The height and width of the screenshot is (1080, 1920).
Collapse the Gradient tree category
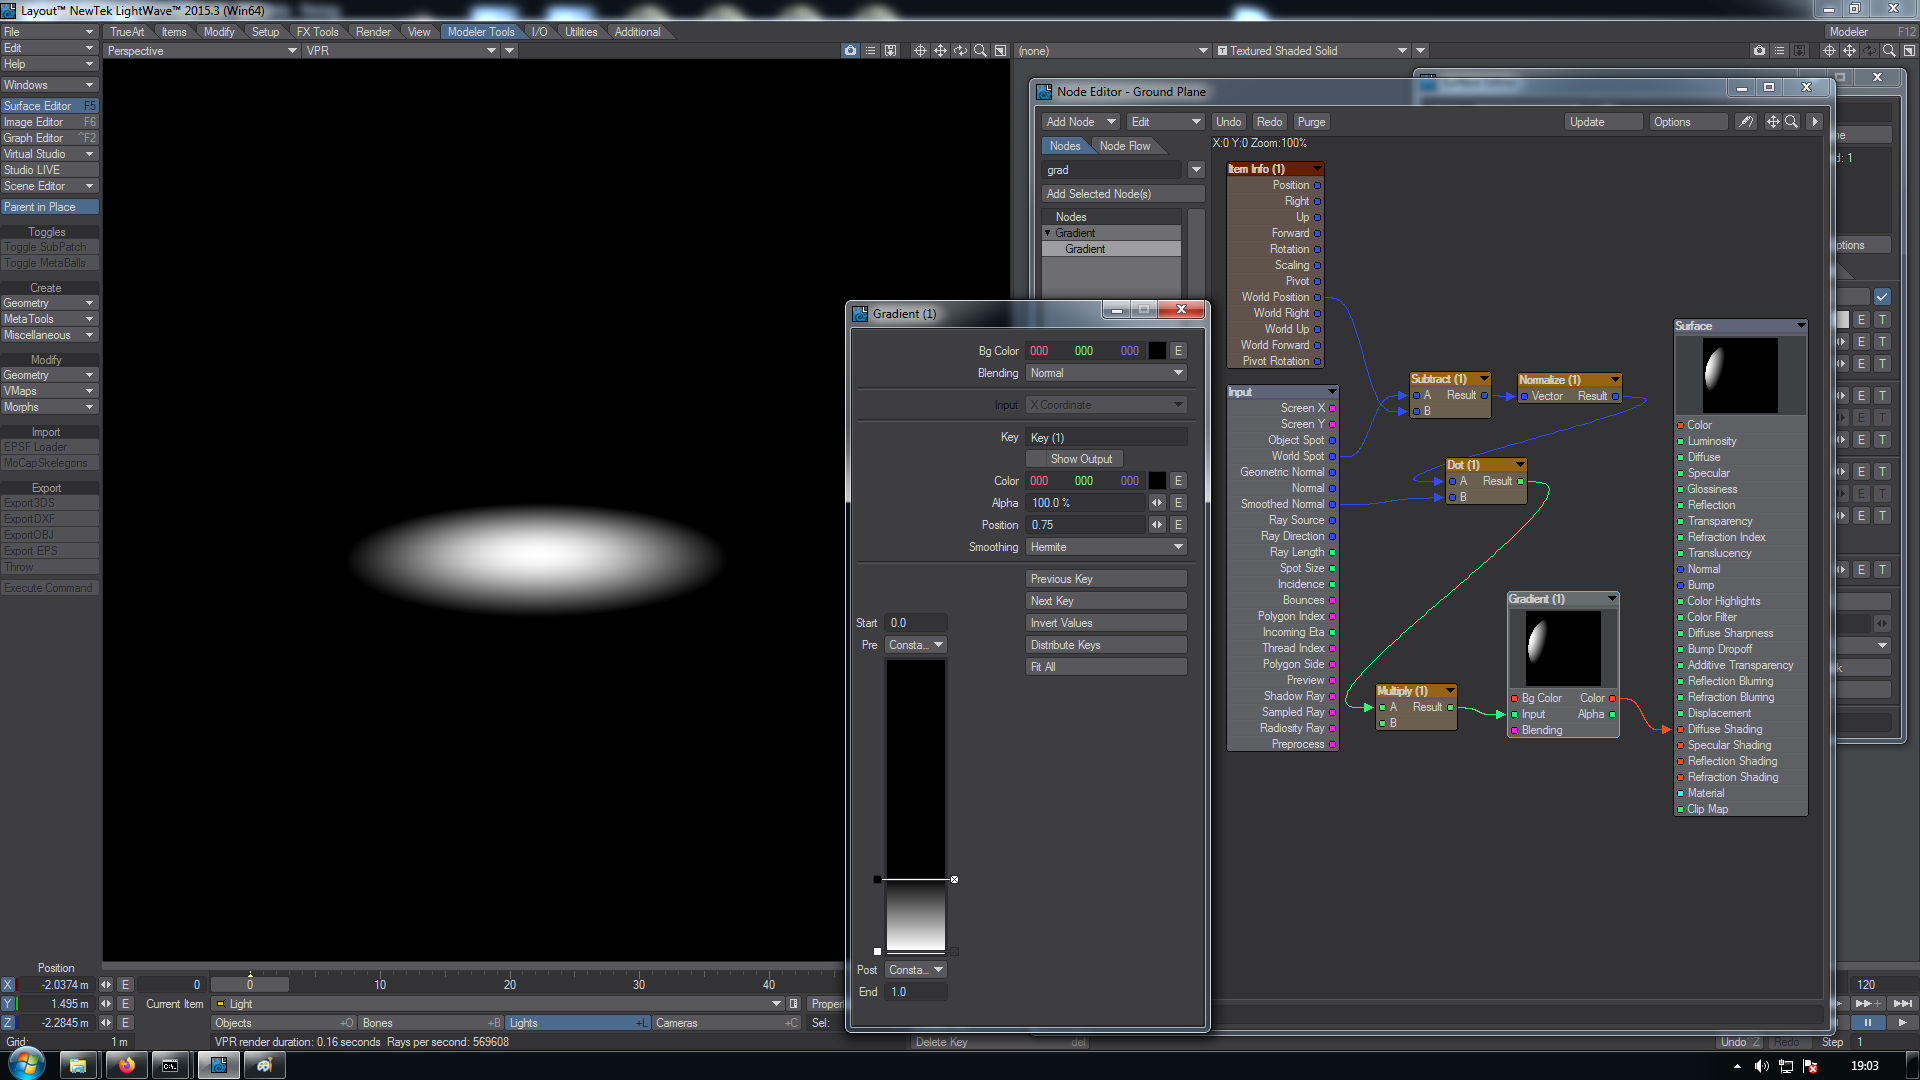coord(1048,233)
